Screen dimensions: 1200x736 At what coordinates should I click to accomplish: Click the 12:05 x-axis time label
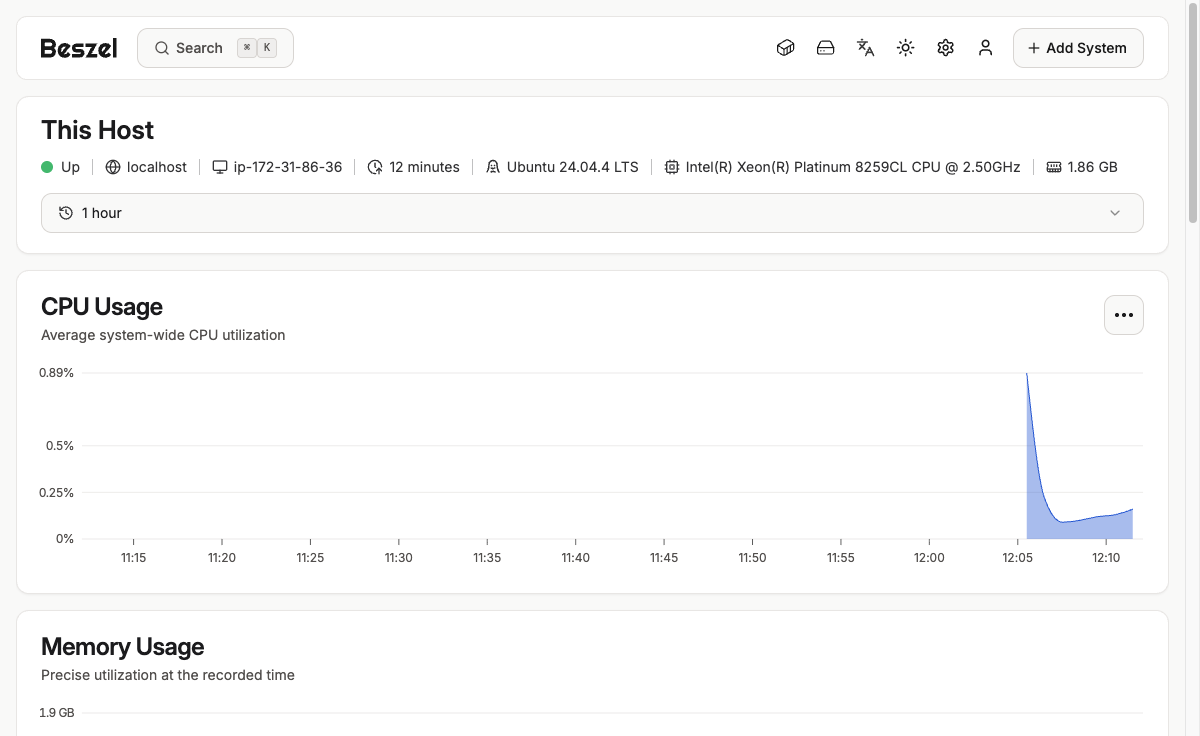[x=1018, y=558]
